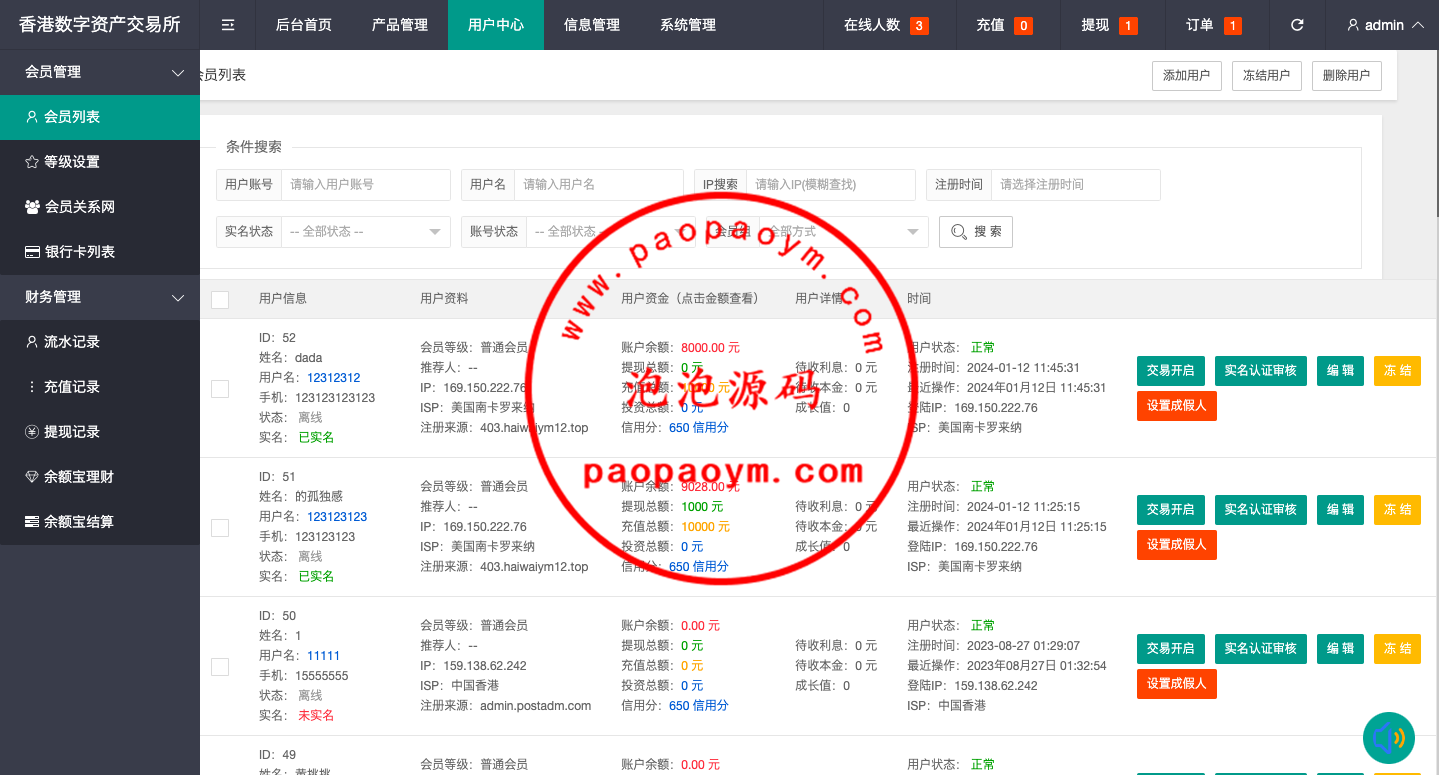Click registration source 403.haiwaiym12.top for ID 51

534,567
